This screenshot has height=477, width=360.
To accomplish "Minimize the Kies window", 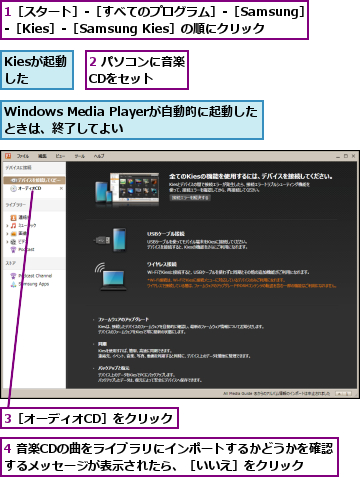I will (338, 156).
